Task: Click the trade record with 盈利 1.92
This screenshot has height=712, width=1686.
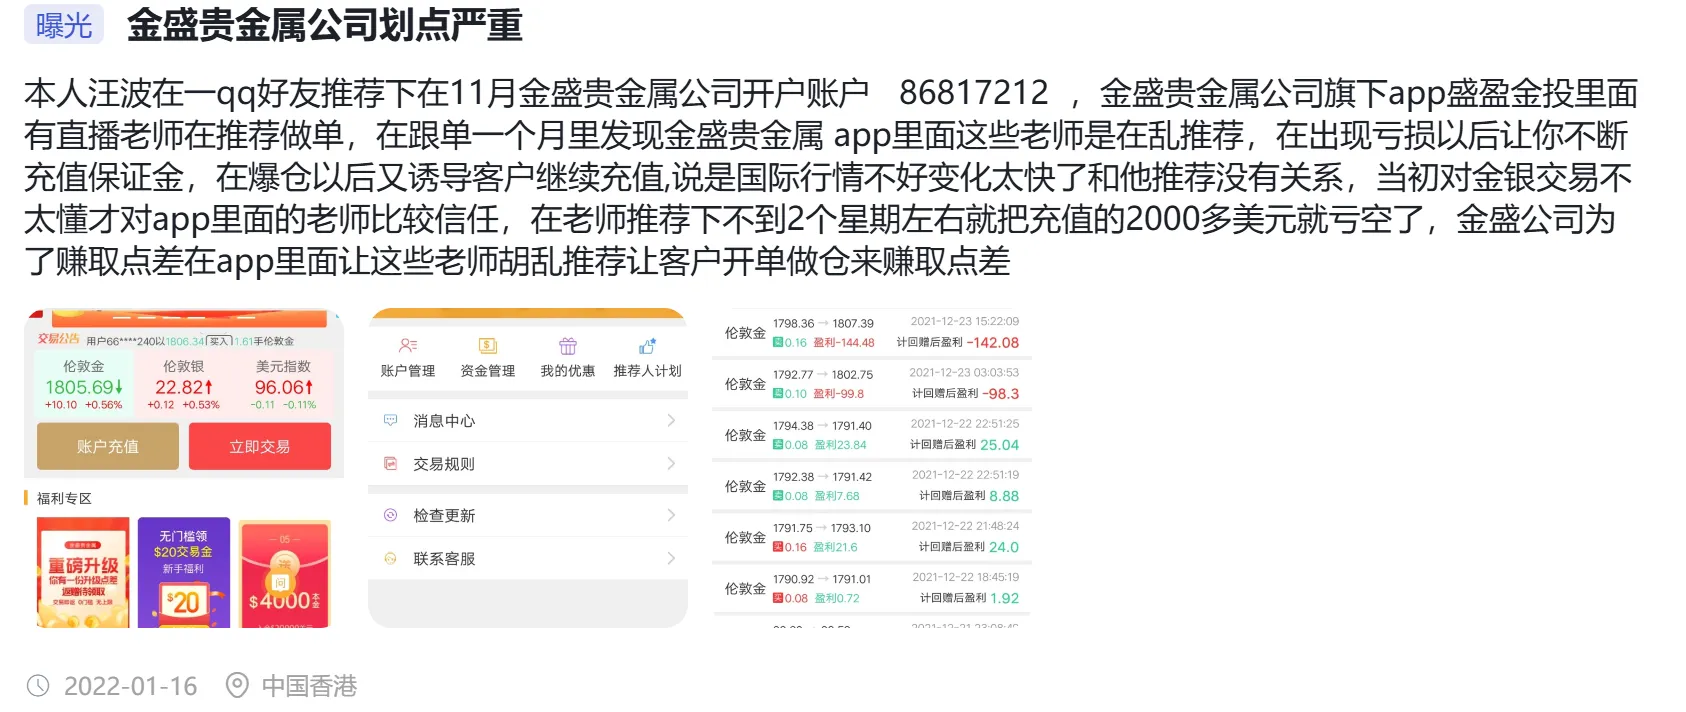Action: pos(872,588)
